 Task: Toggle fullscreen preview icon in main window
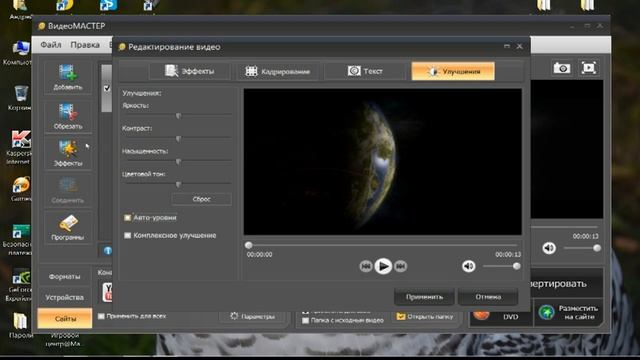pos(589,68)
